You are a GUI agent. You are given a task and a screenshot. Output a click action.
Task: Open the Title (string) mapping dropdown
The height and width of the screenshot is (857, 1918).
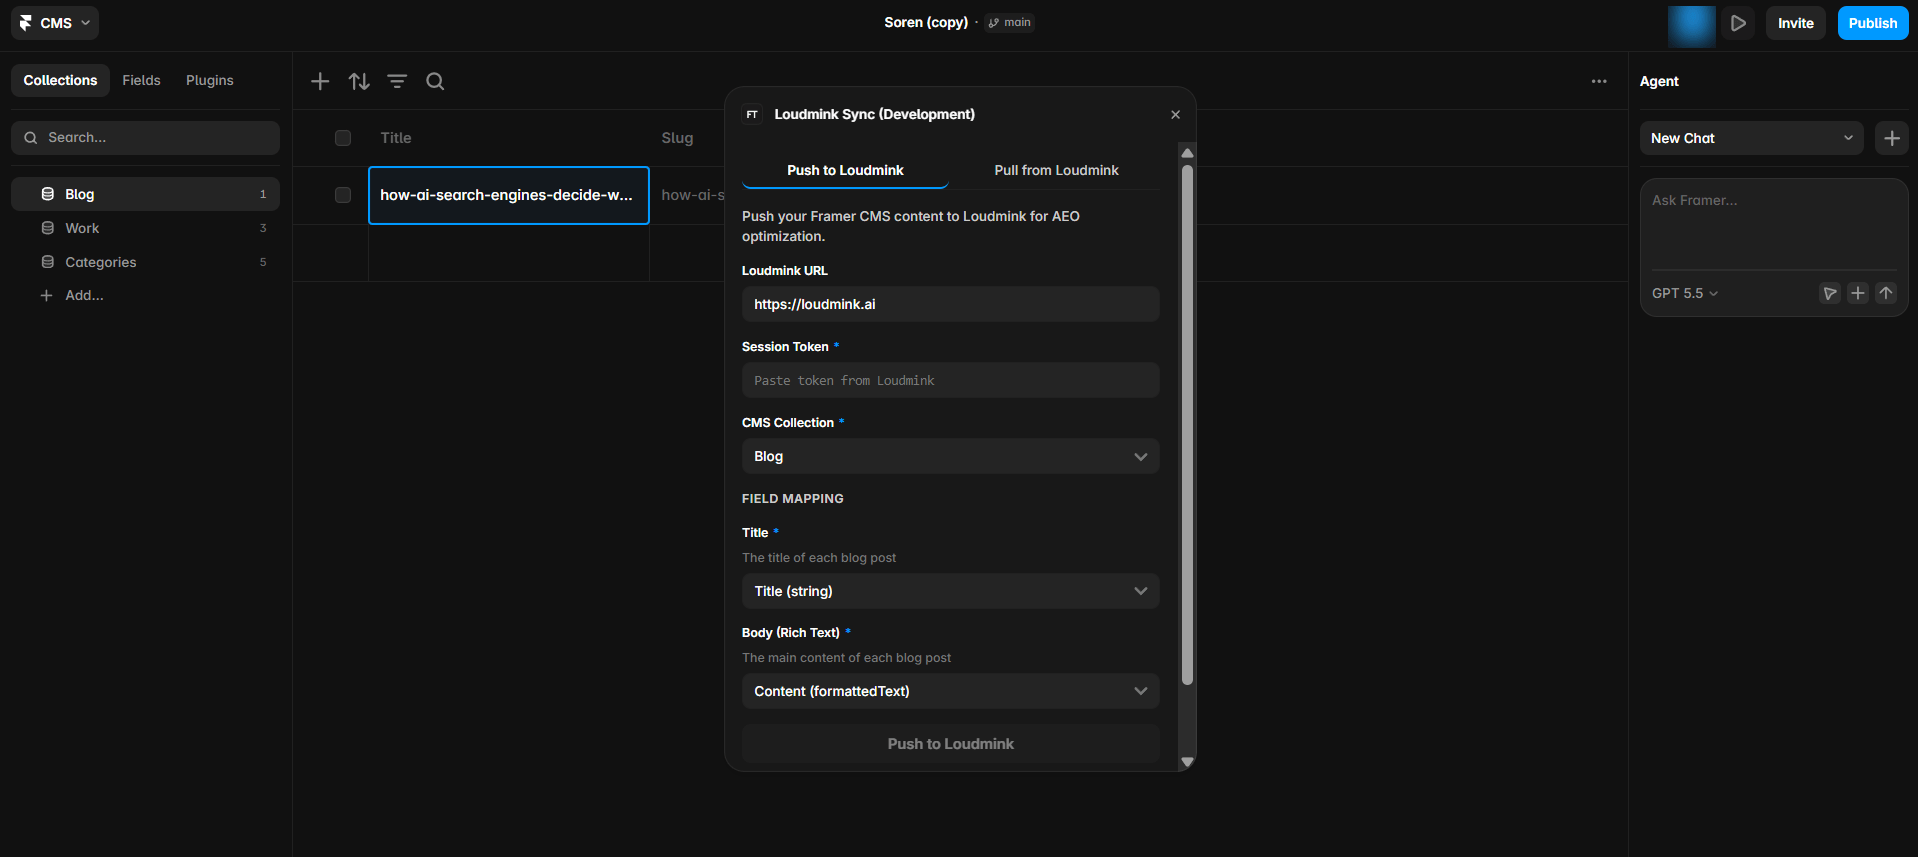tap(950, 591)
